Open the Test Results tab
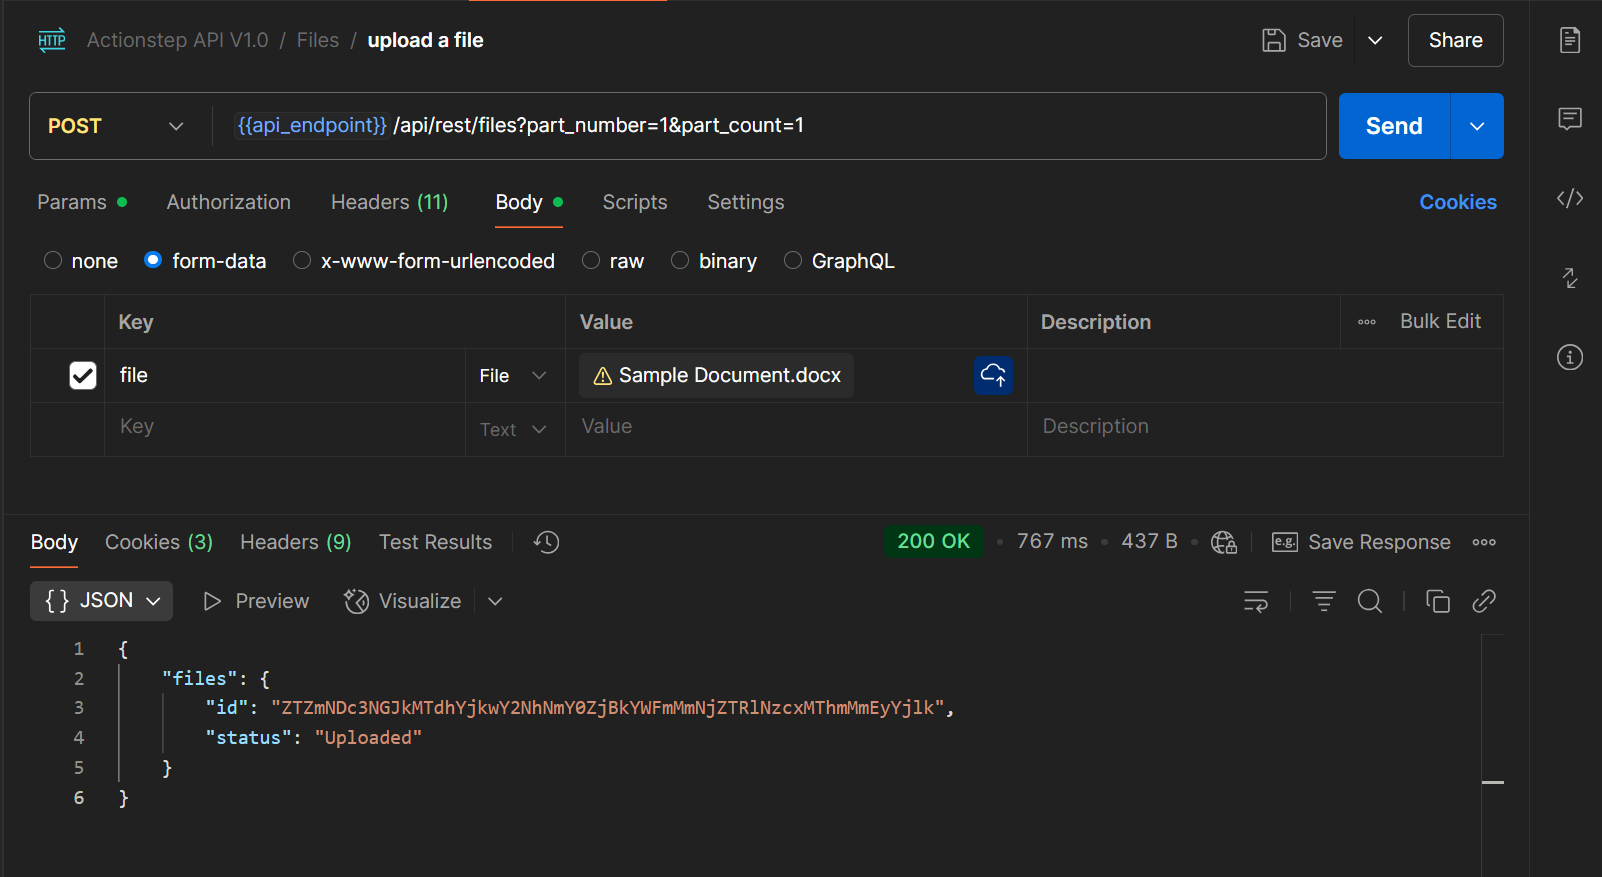Screen dimensions: 1602x877 pos(436,542)
